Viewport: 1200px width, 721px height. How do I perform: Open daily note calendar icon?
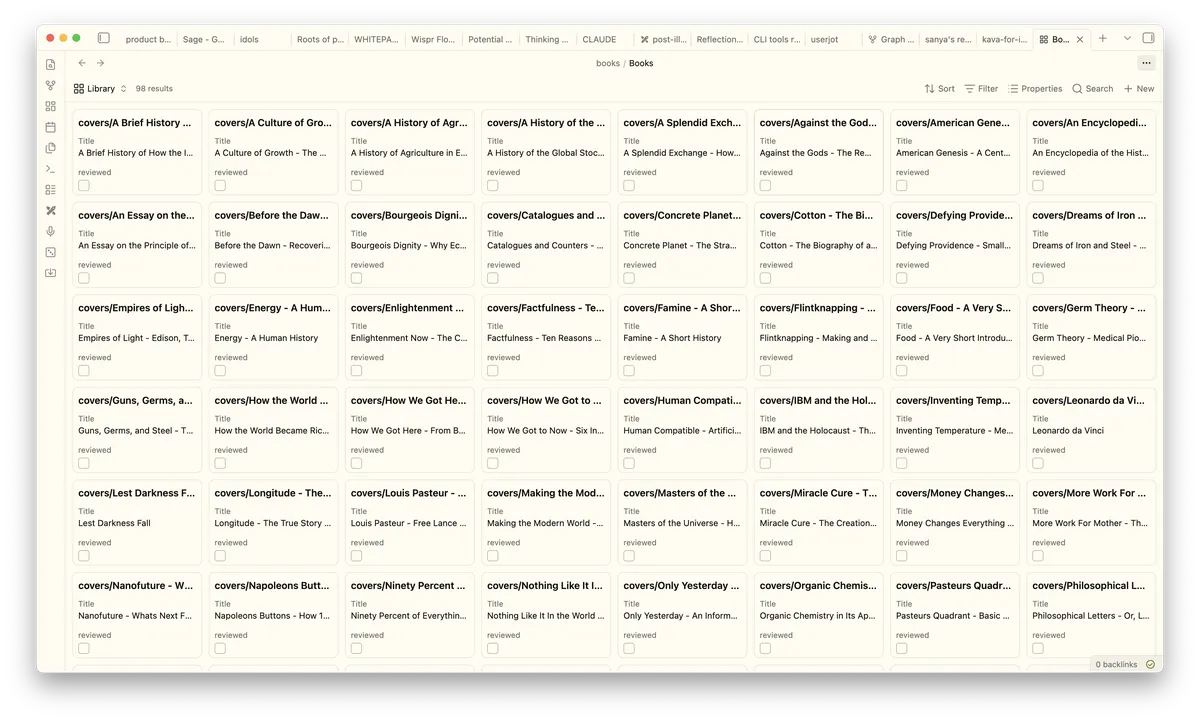coord(51,127)
